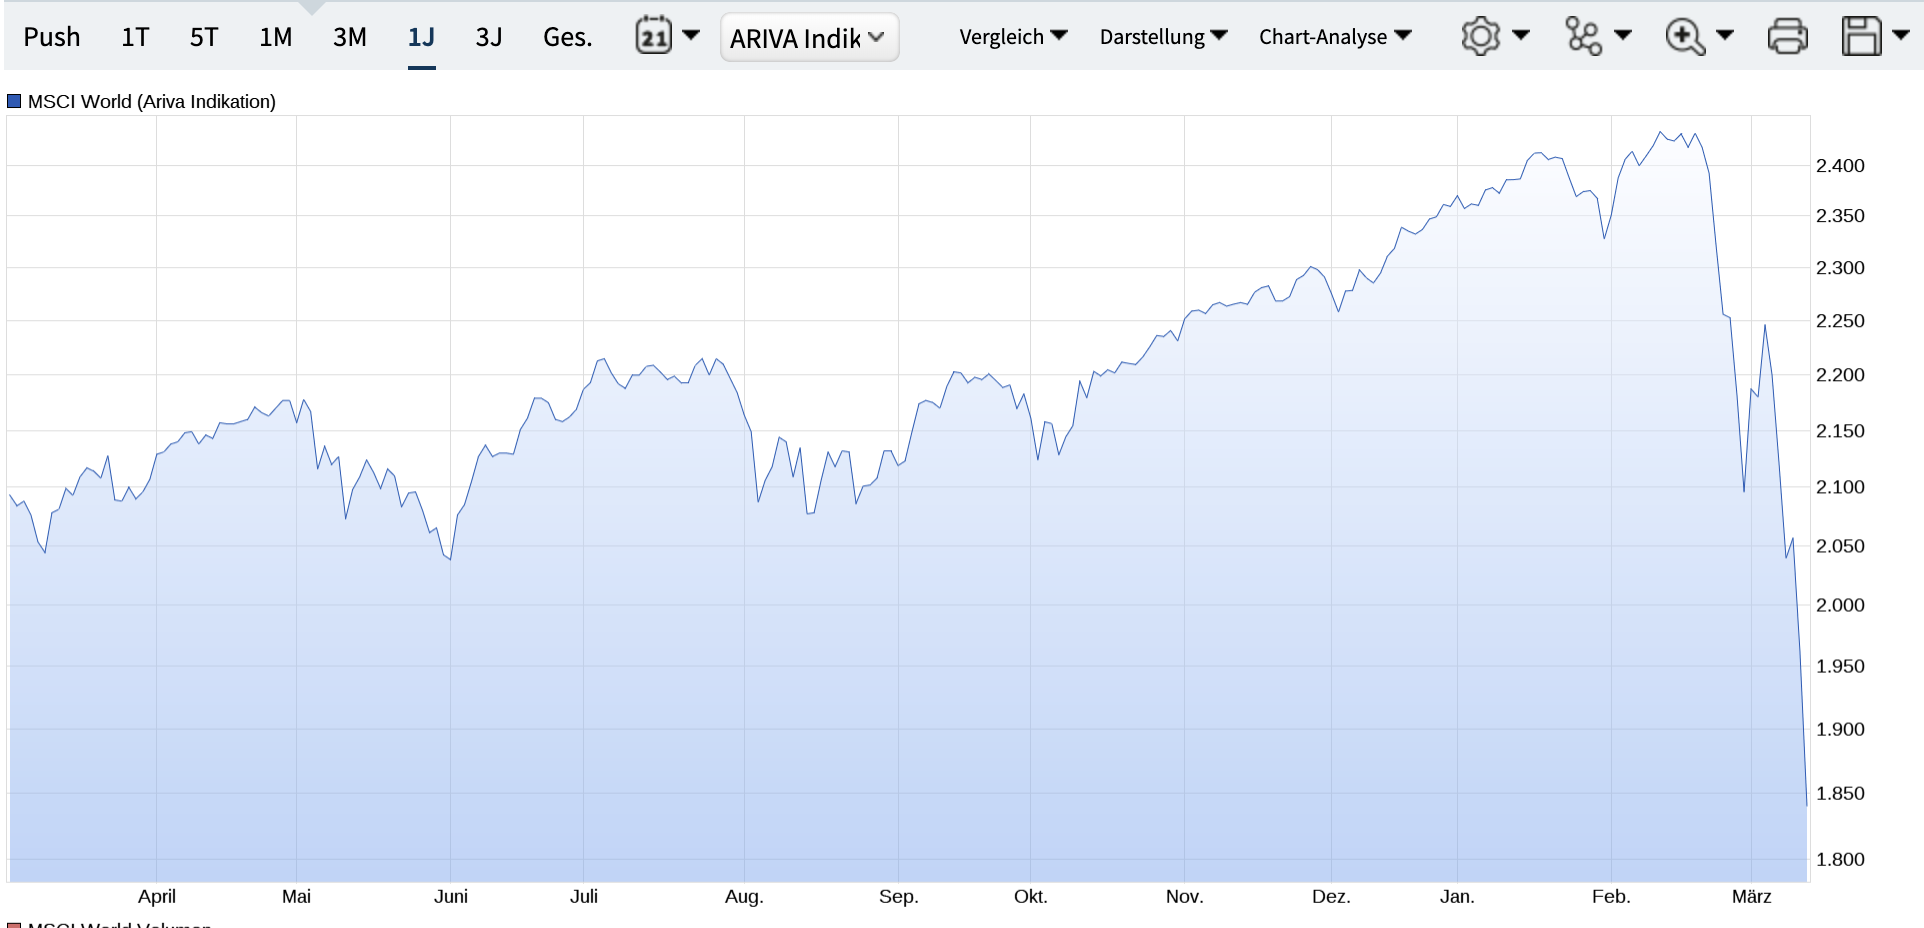Click the share nodes icon
Viewport: 1924px width, 928px height.
tap(1583, 36)
